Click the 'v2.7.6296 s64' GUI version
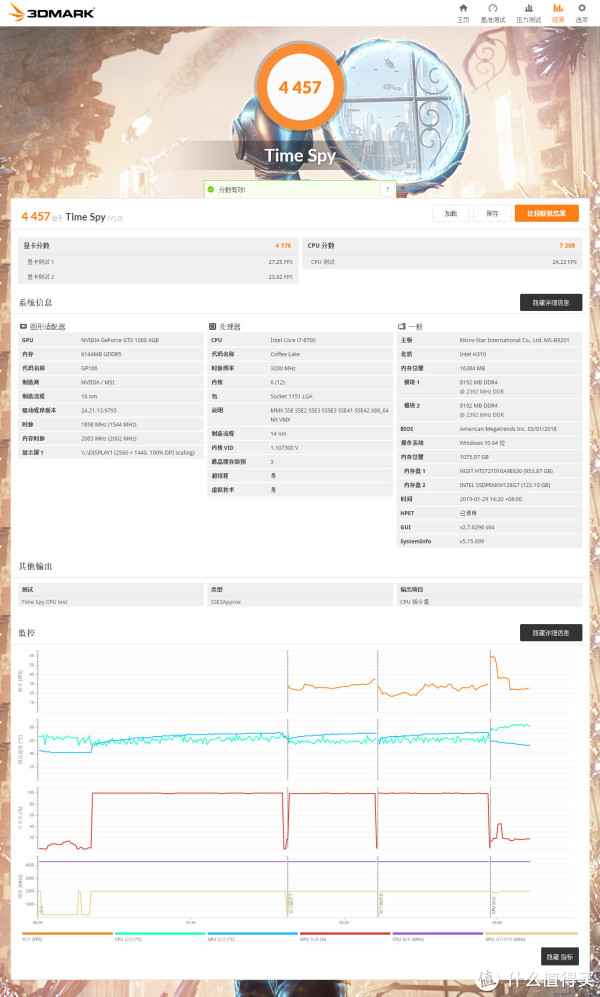Image resolution: width=600 pixels, height=997 pixels. click(477, 527)
